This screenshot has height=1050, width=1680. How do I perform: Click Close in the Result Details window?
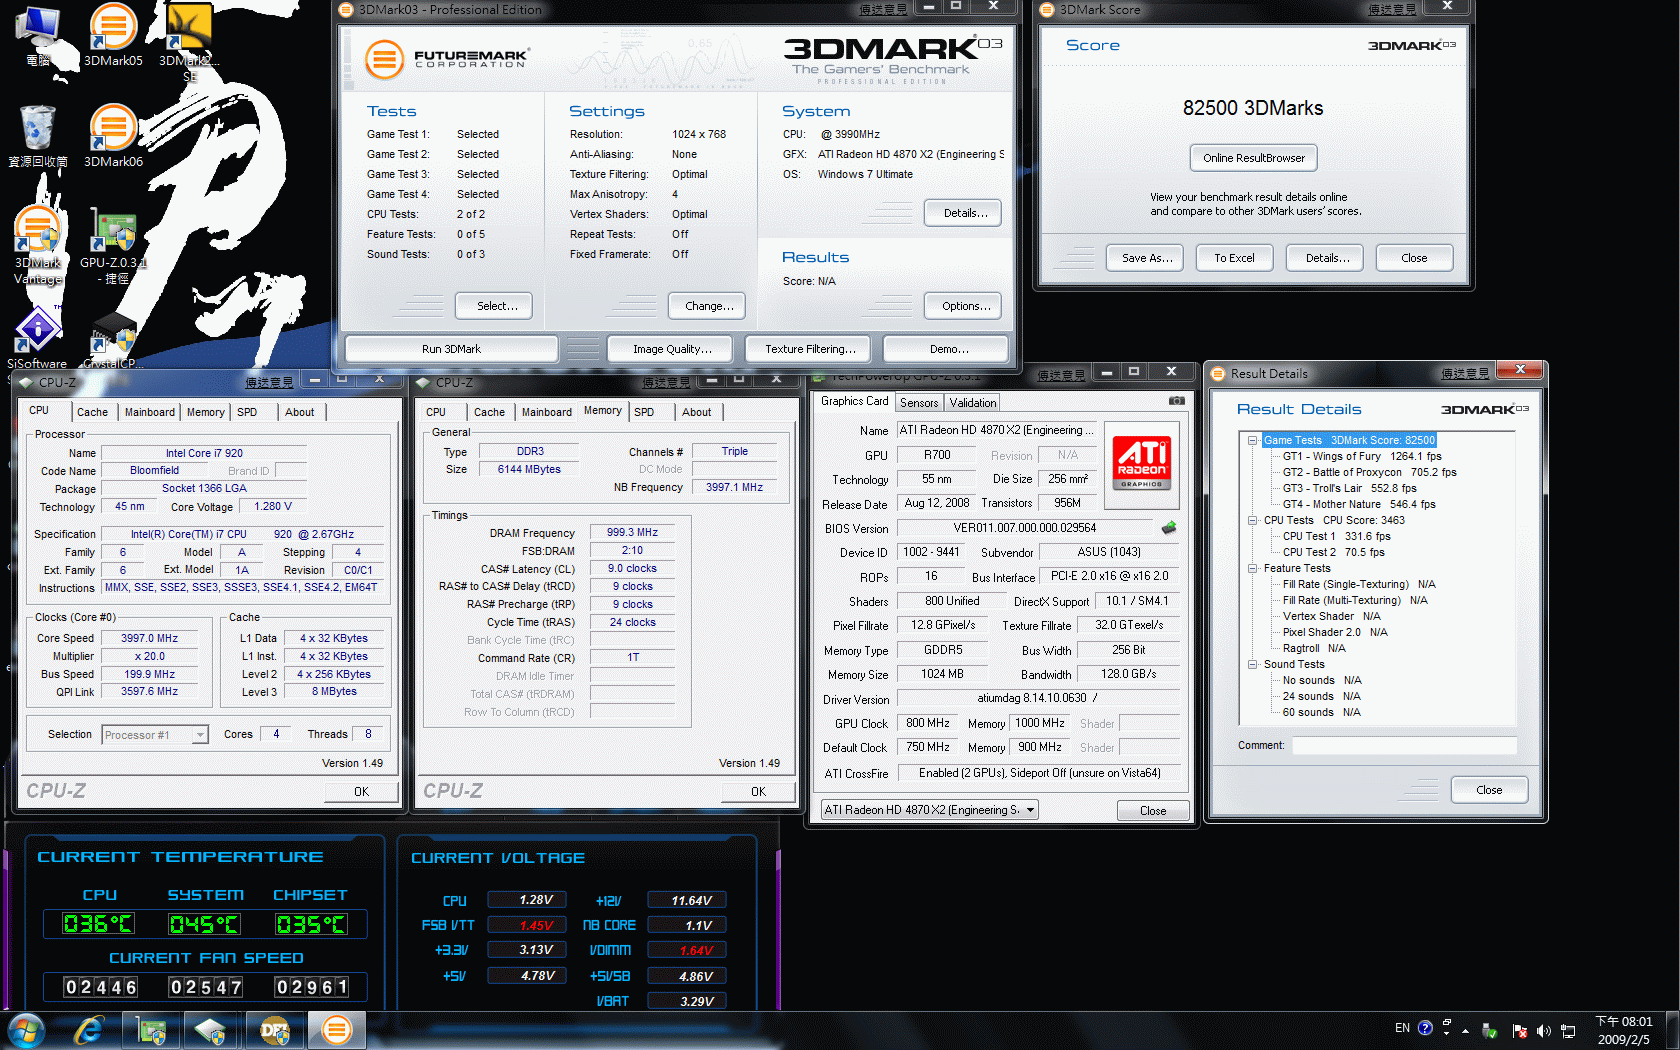tap(1489, 790)
